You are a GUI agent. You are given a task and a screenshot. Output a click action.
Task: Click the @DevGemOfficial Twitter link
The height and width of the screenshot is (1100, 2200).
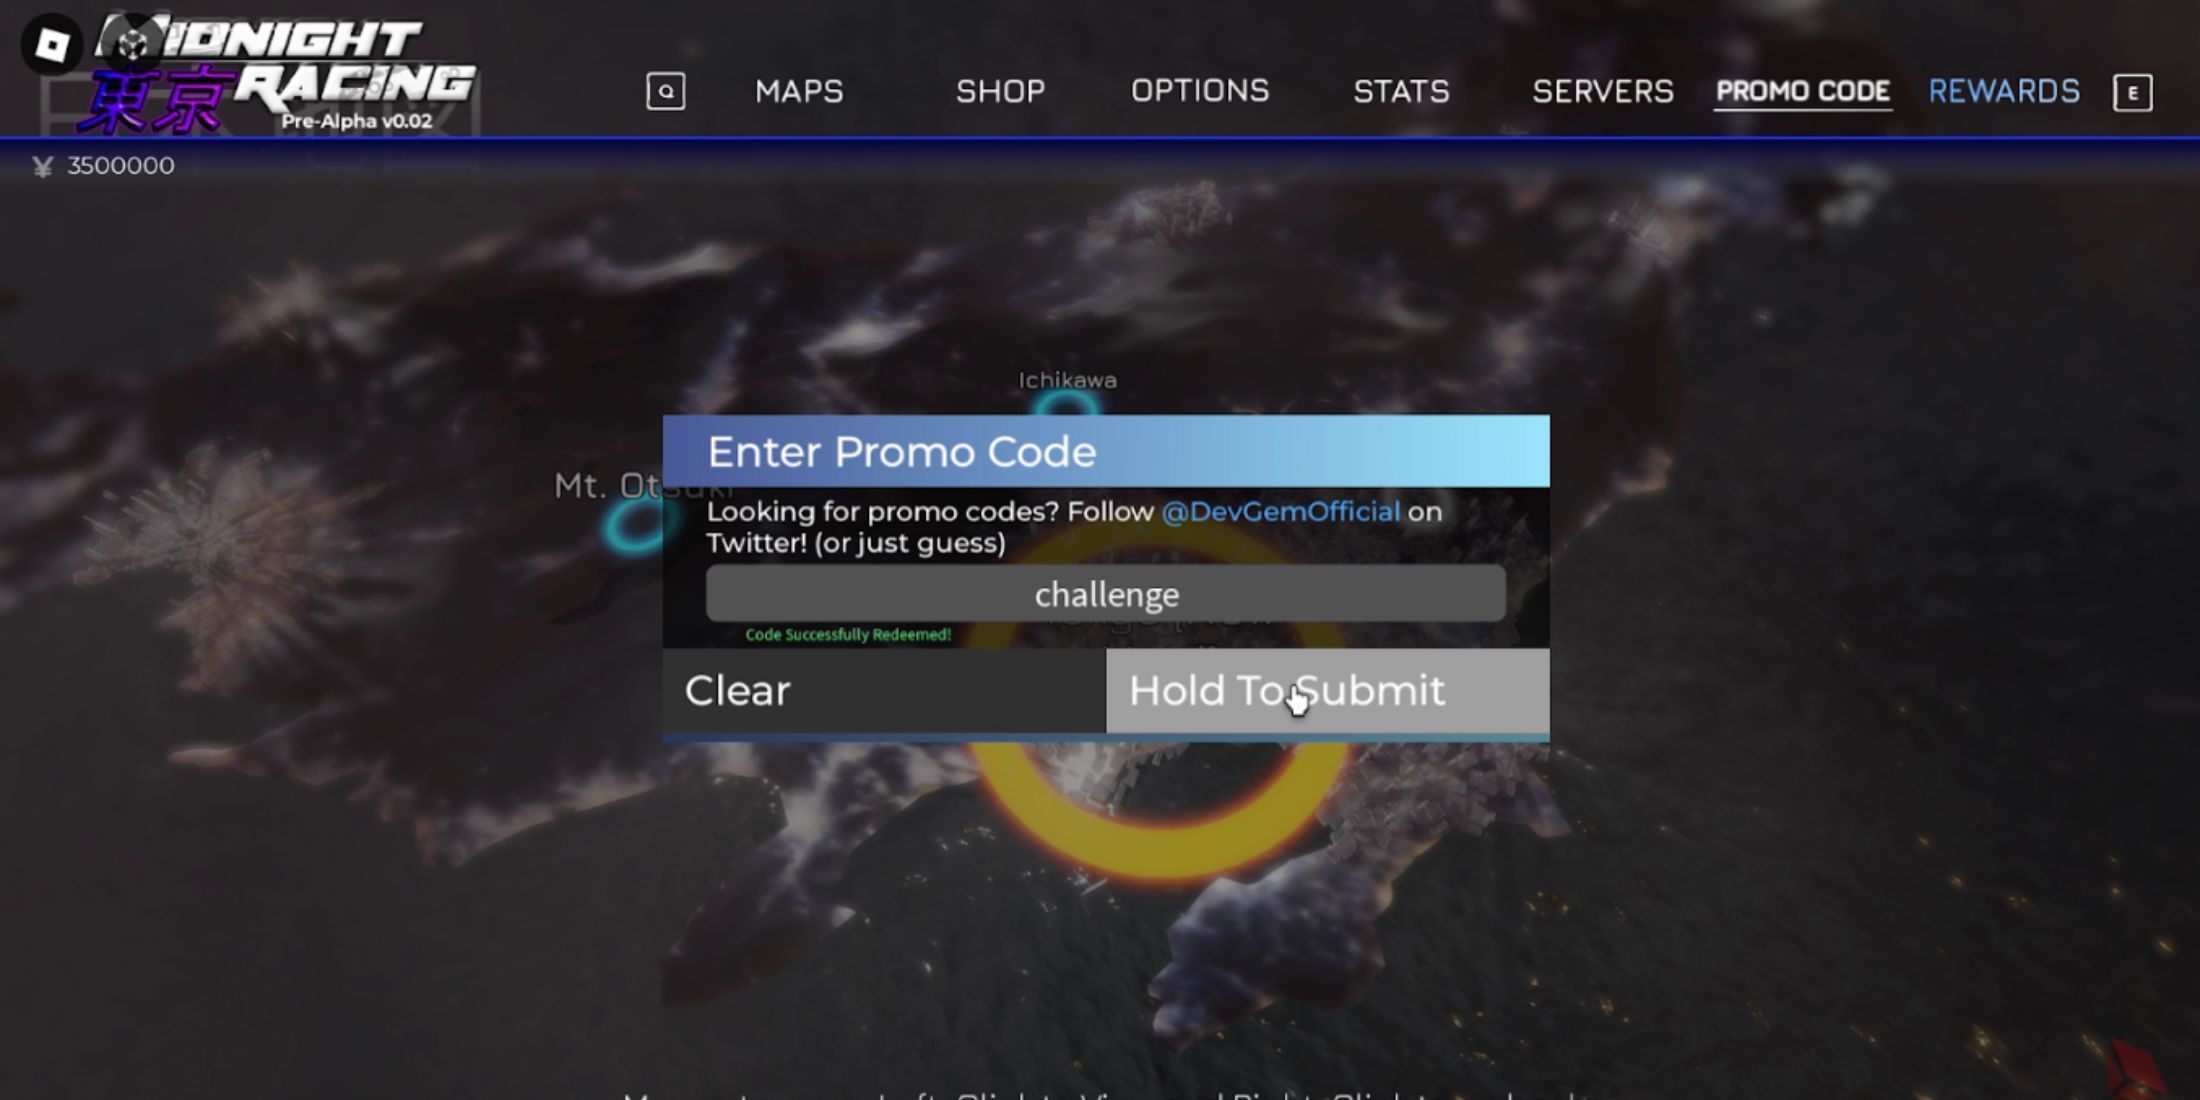click(x=1280, y=512)
